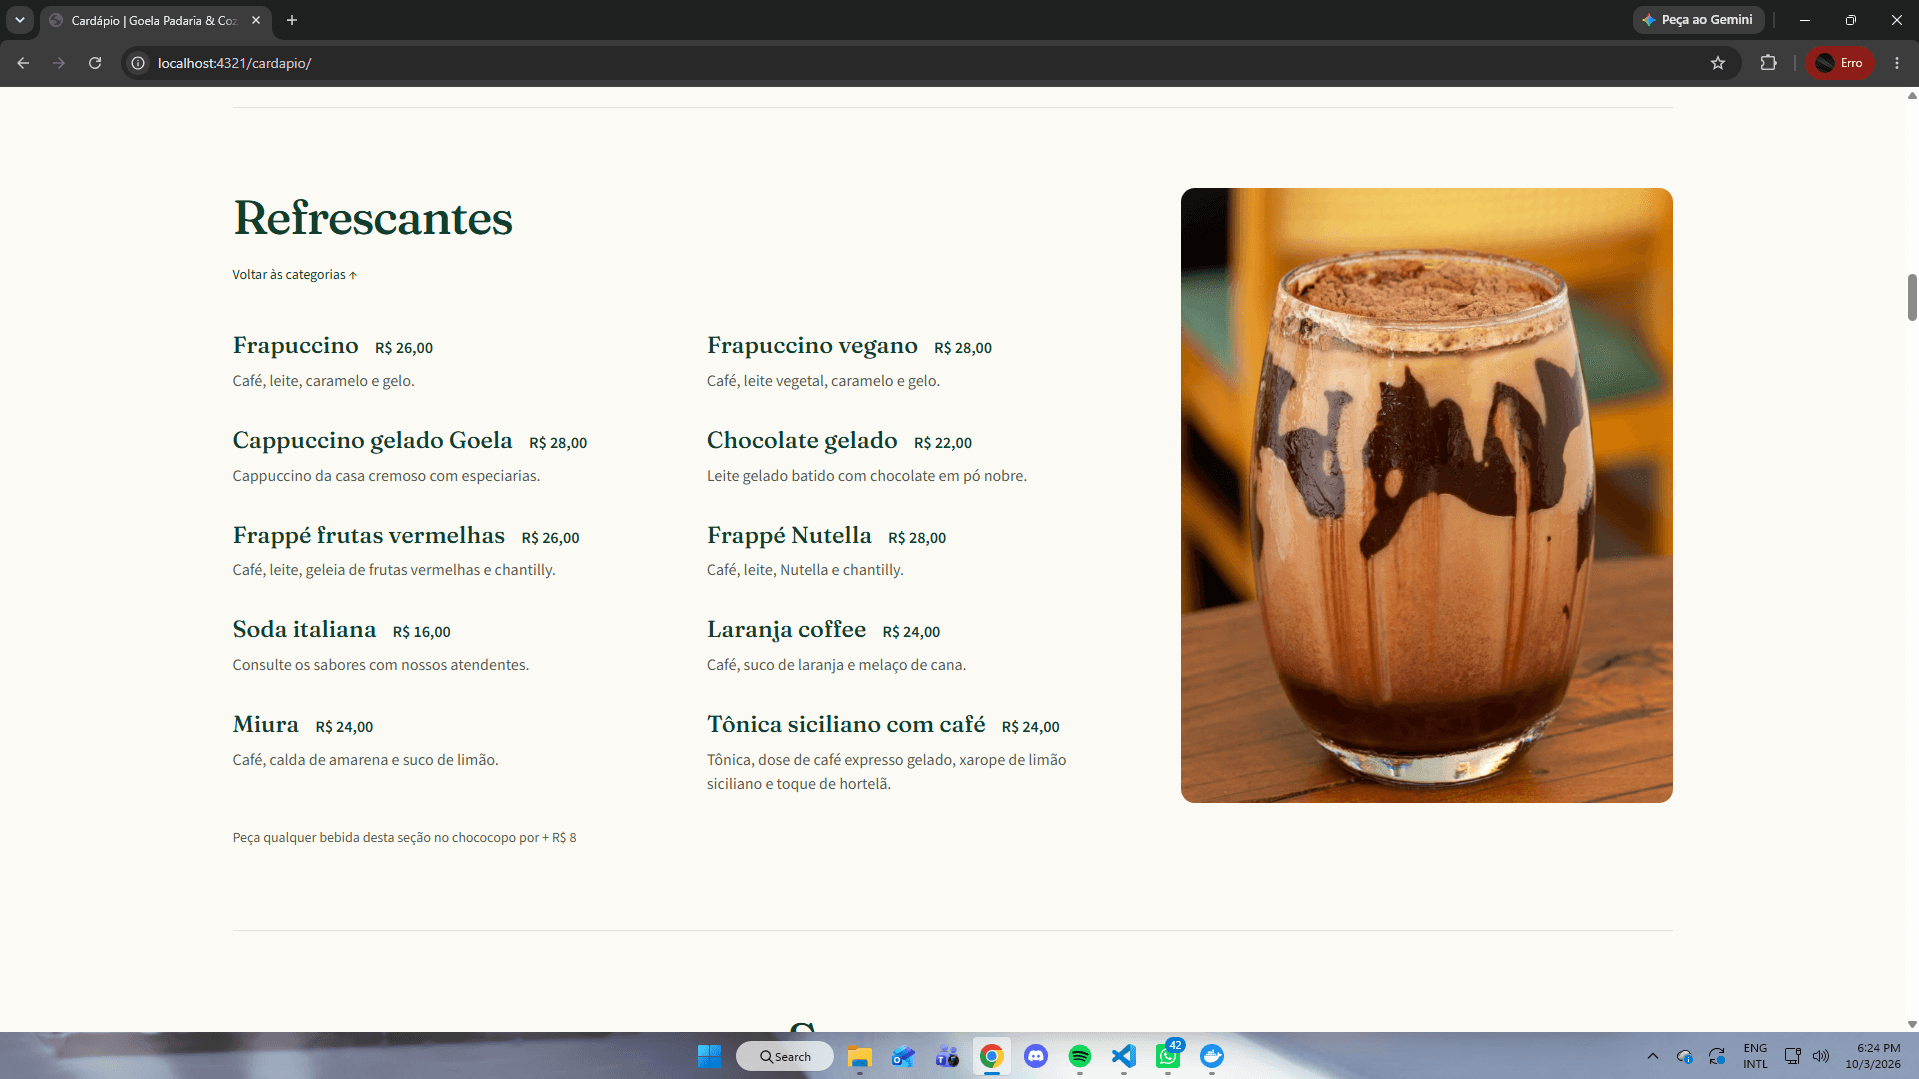Show hidden system tray icons chevron

[1653, 1056]
